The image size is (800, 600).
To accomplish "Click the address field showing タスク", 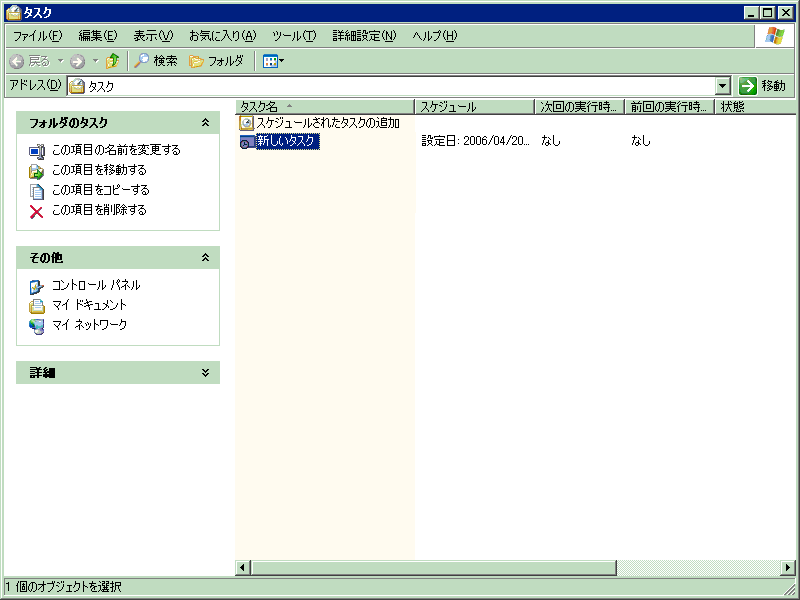I will [391, 86].
